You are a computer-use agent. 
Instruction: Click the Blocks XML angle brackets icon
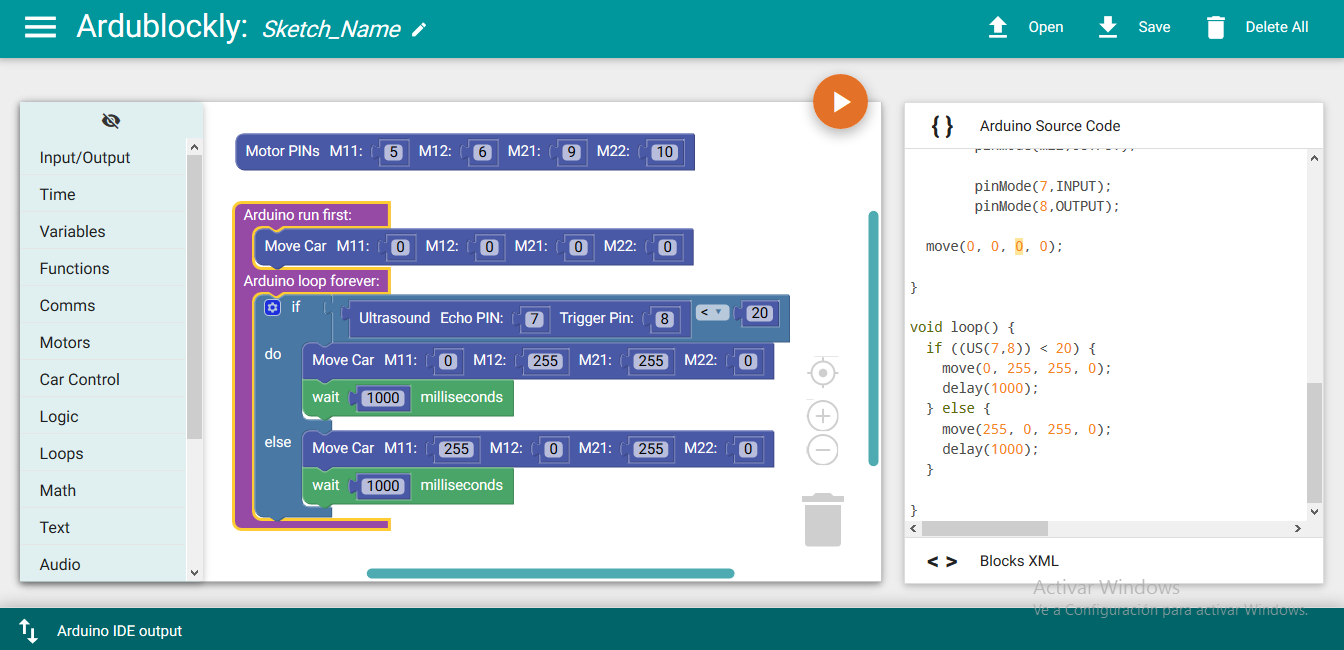coord(942,561)
